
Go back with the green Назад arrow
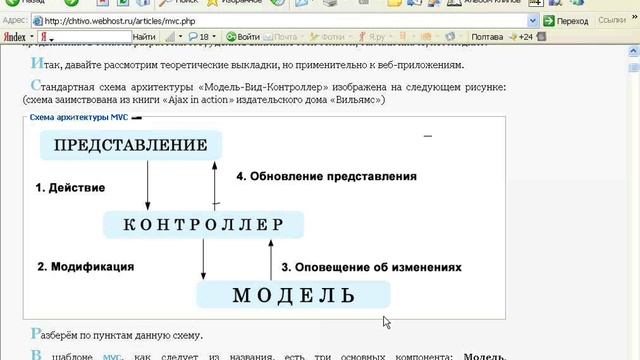(24, 2)
